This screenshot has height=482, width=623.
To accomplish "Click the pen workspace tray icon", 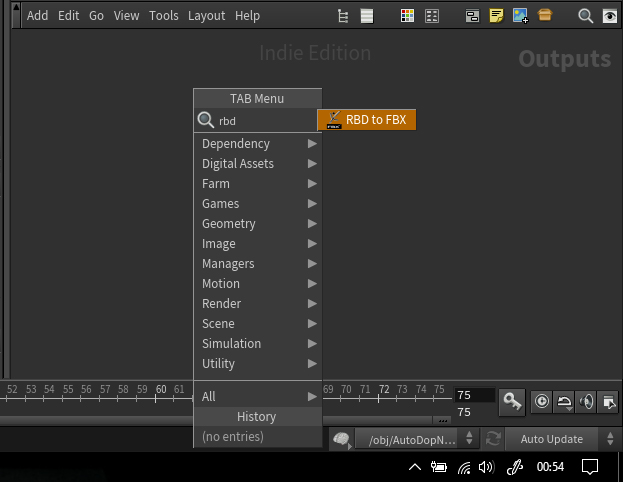I will (515, 467).
